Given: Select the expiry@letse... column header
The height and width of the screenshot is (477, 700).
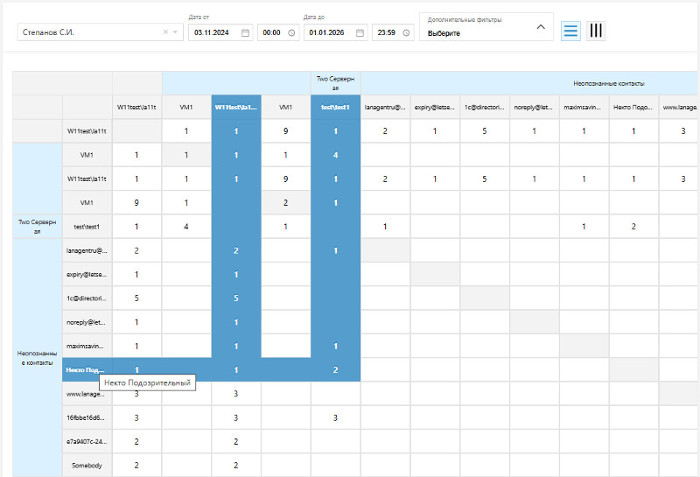Looking at the screenshot, I should pyautogui.click(x=434, y=106).
